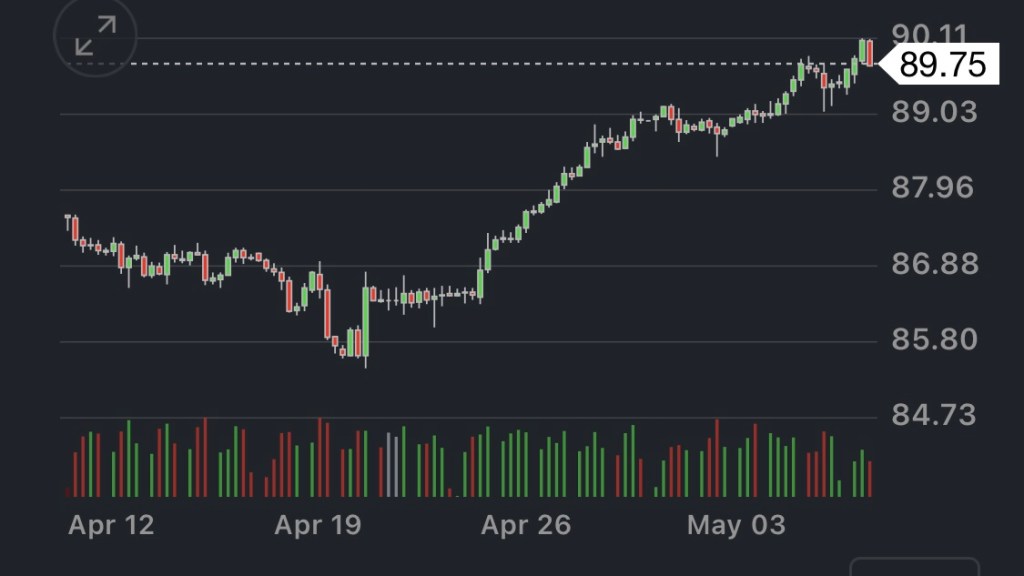The image size is (1024, 576).
Task: Click the 89.03 price axis label
Action: (933, 111)
